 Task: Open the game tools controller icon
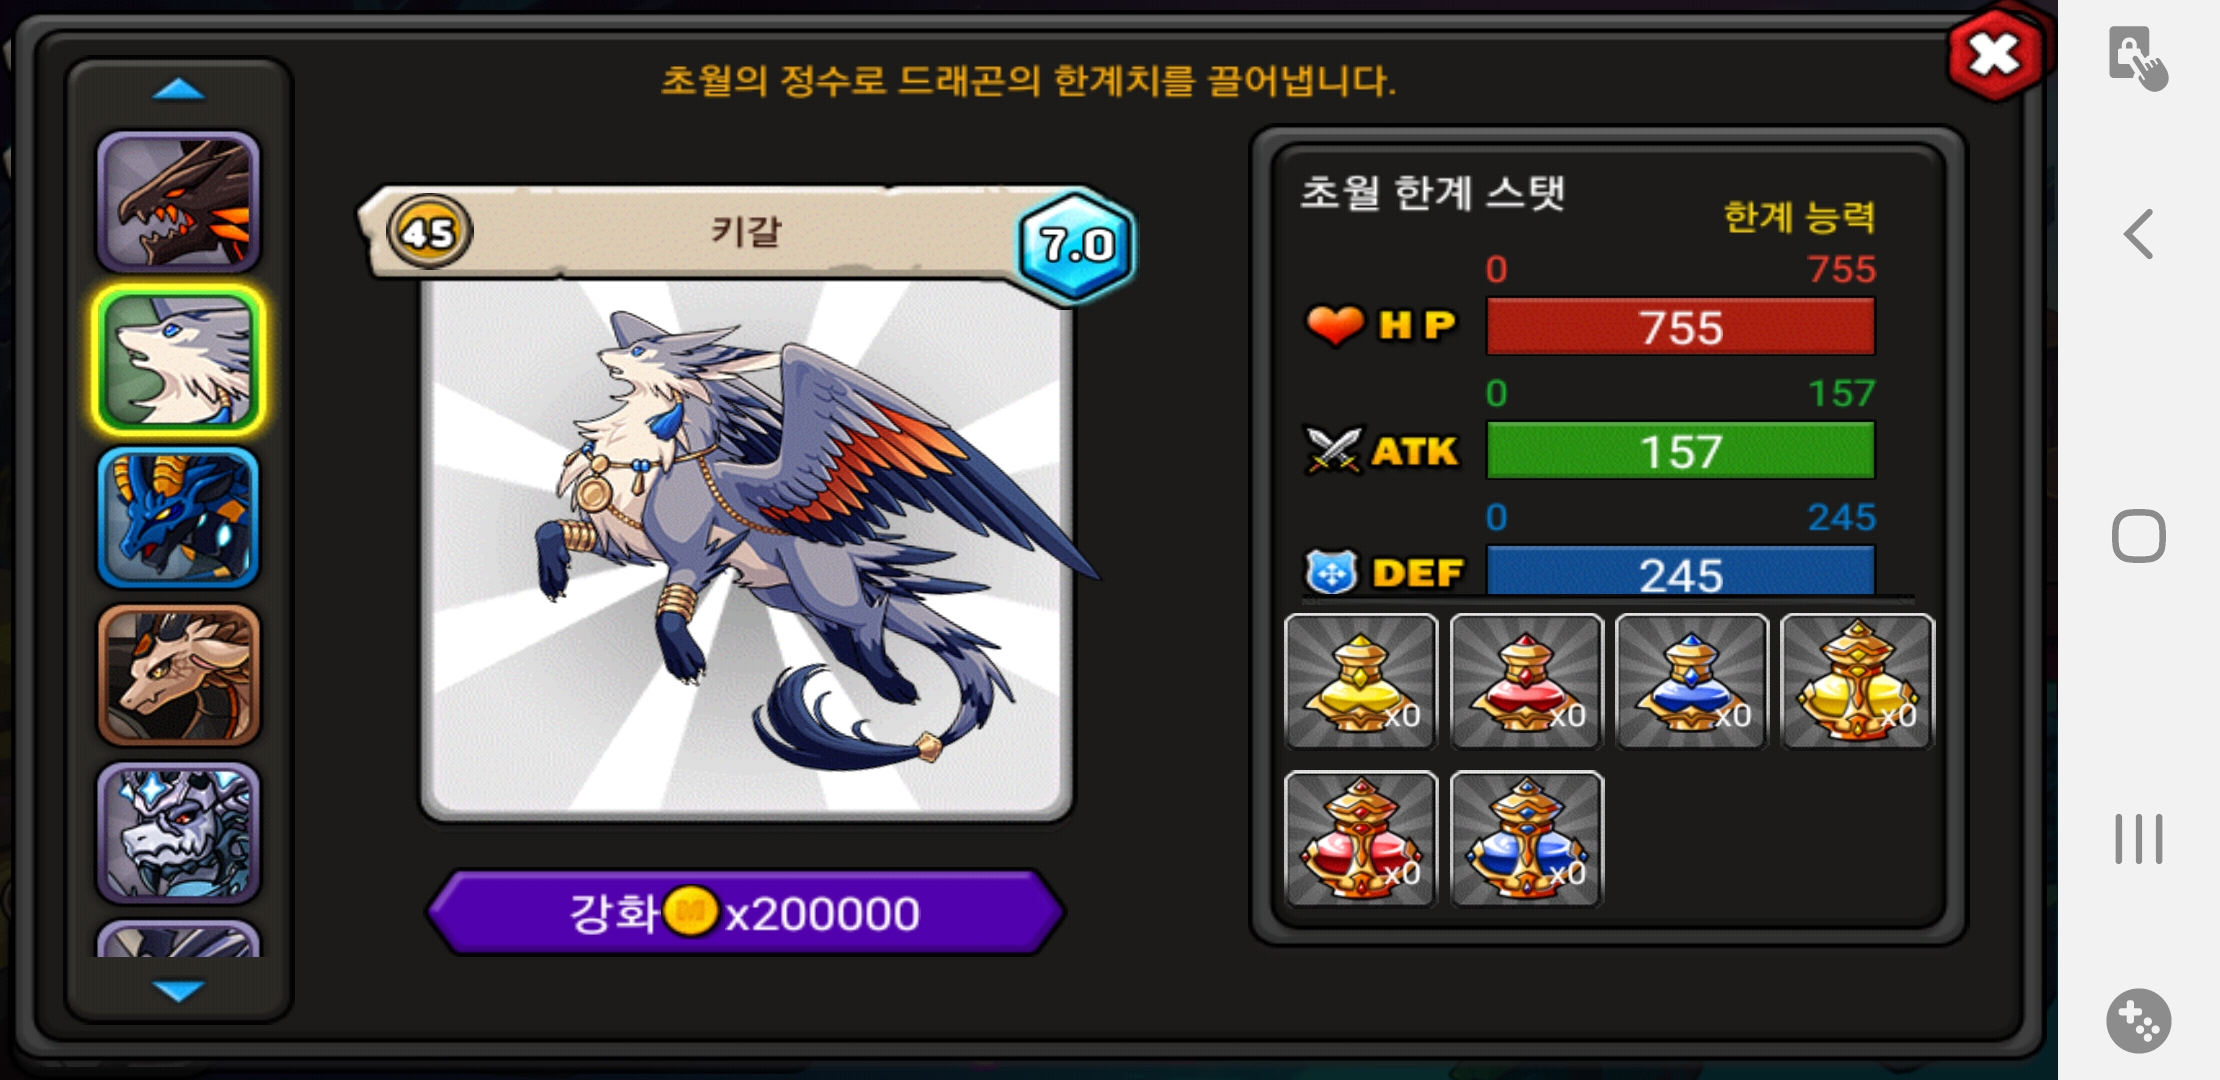click(x=2139, y=1021)
